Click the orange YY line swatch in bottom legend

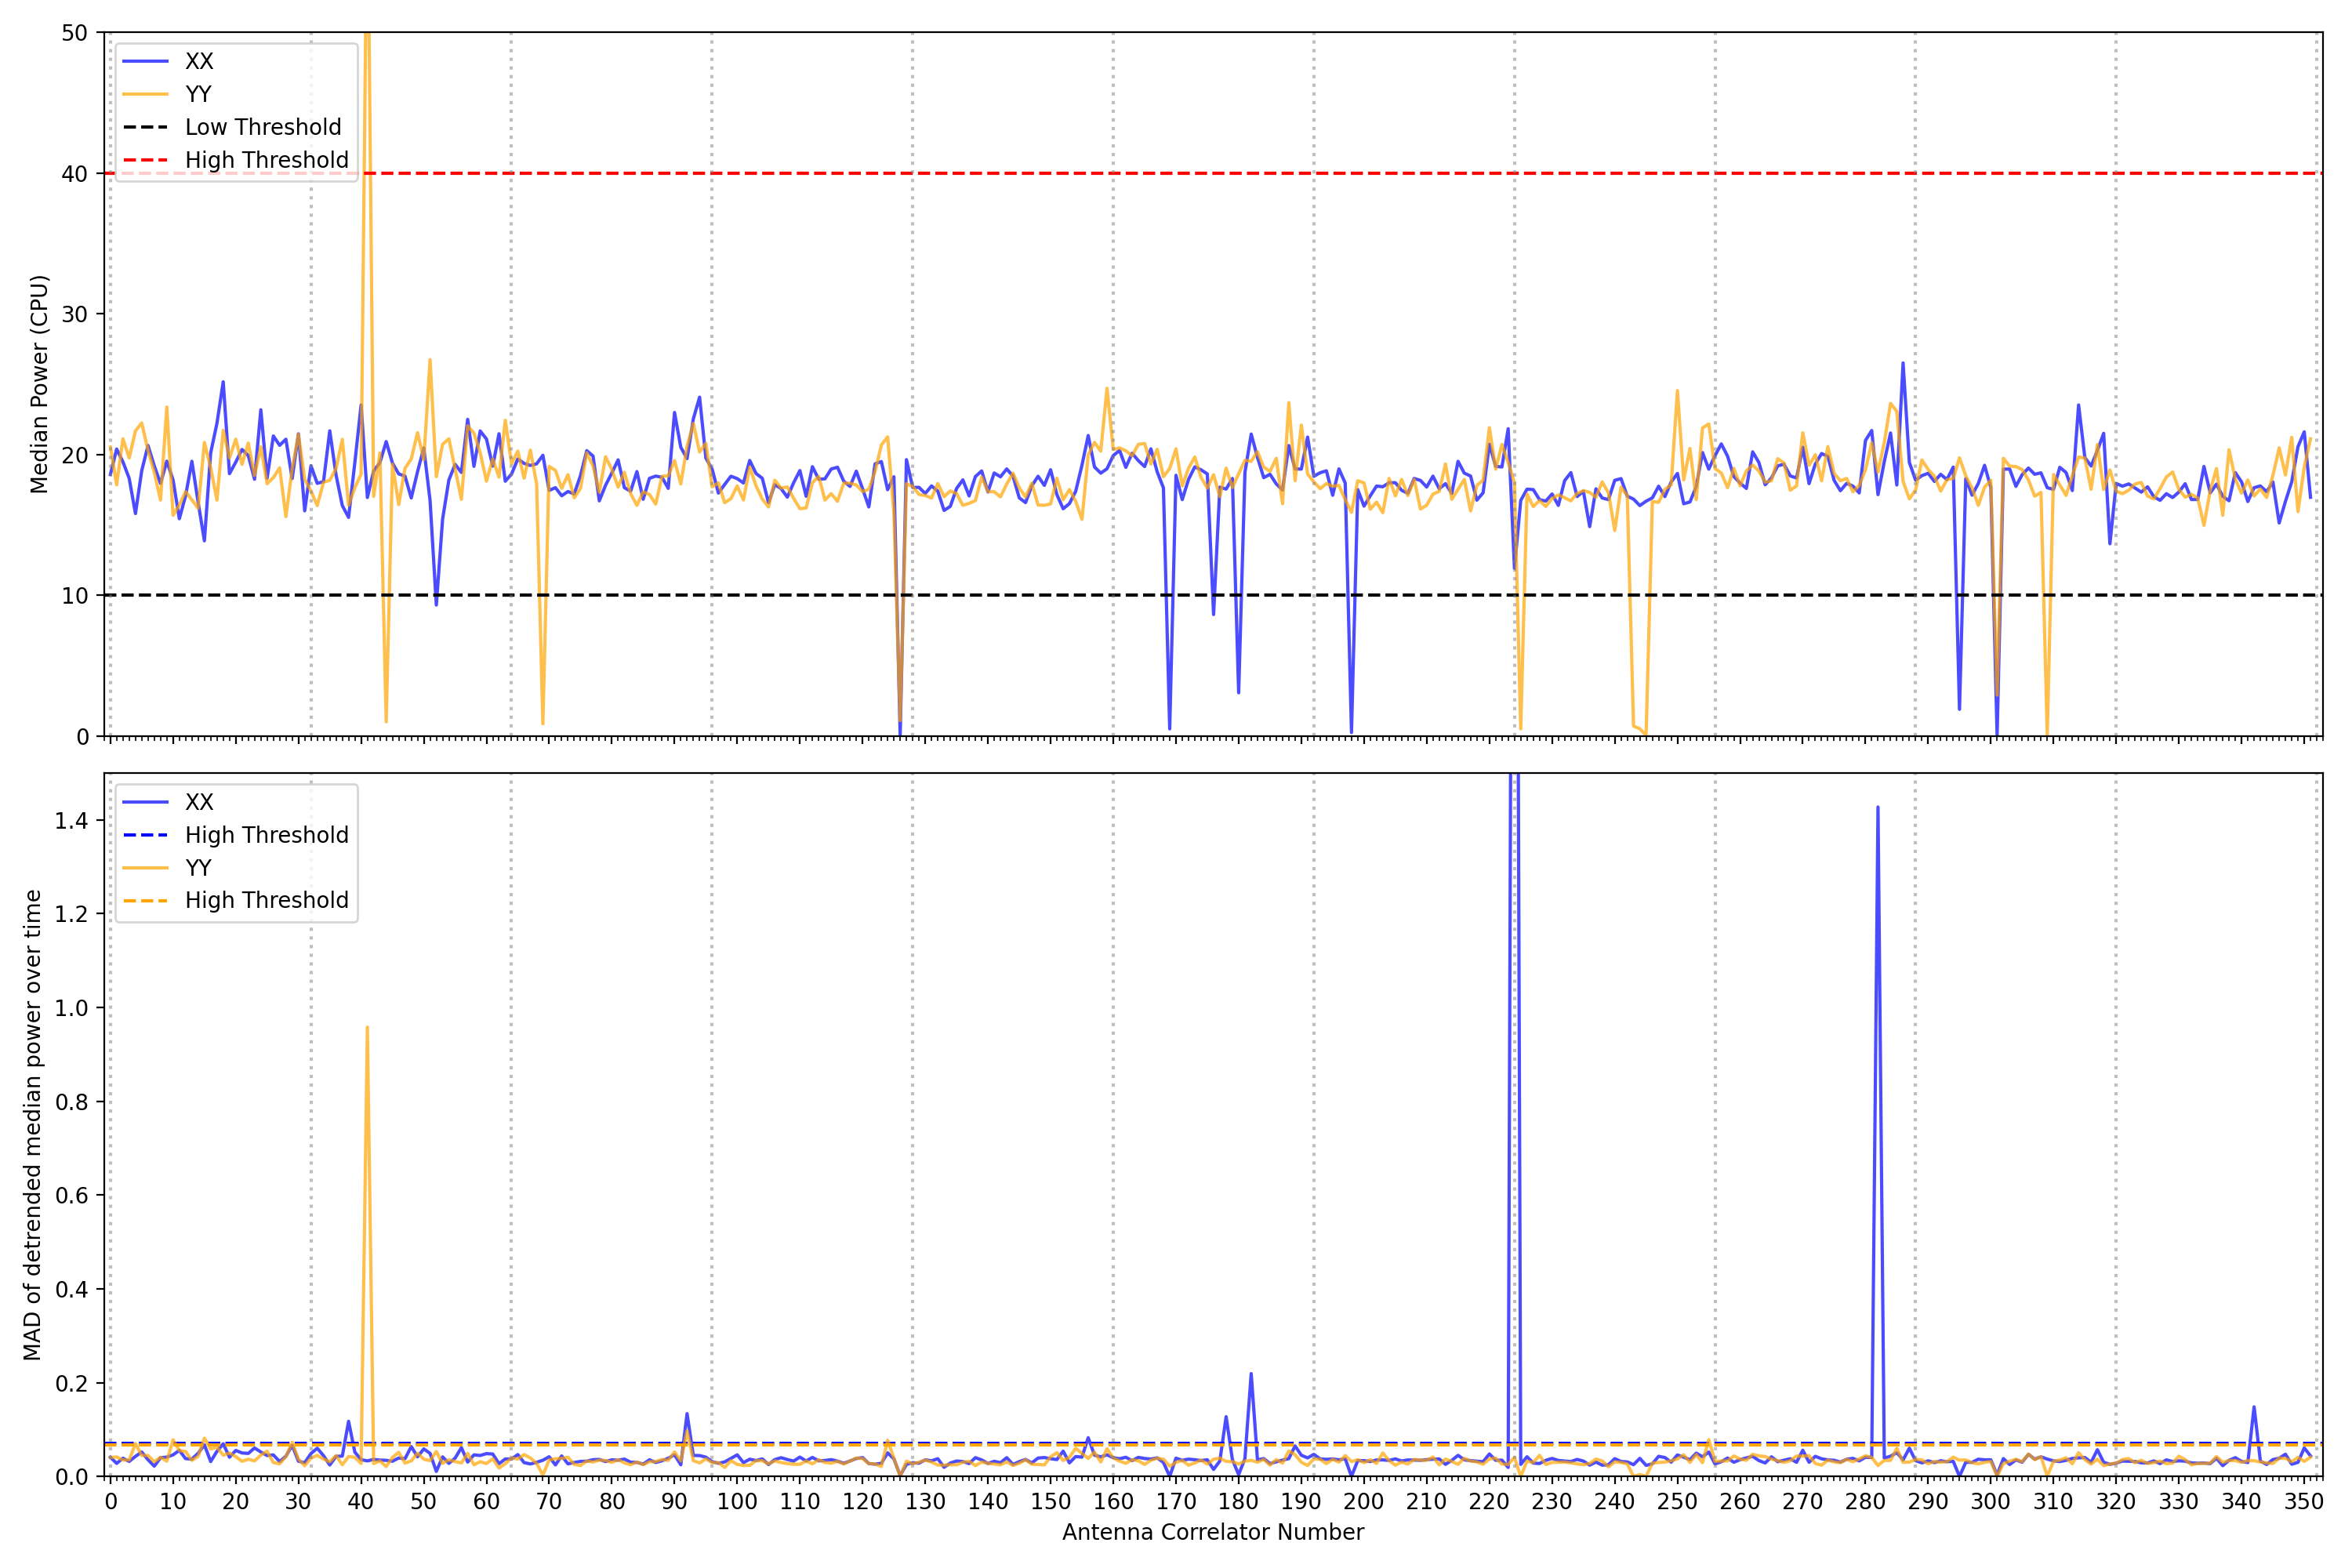[x=146, y=868]
